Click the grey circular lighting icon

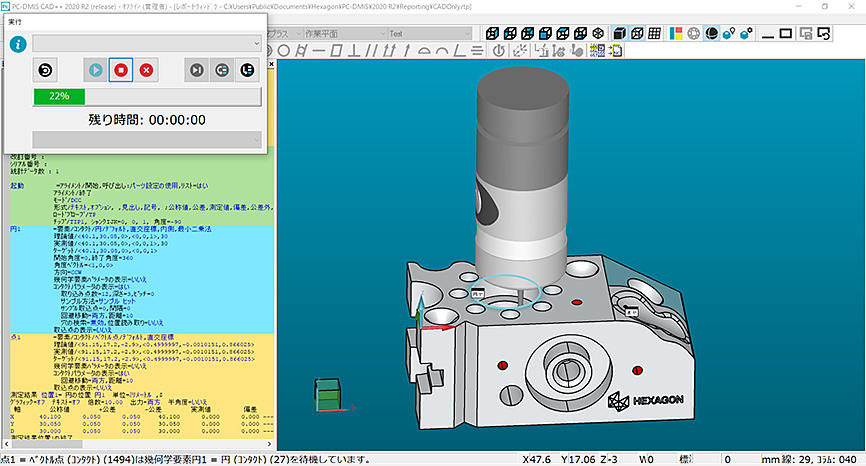tap(694, 34)
